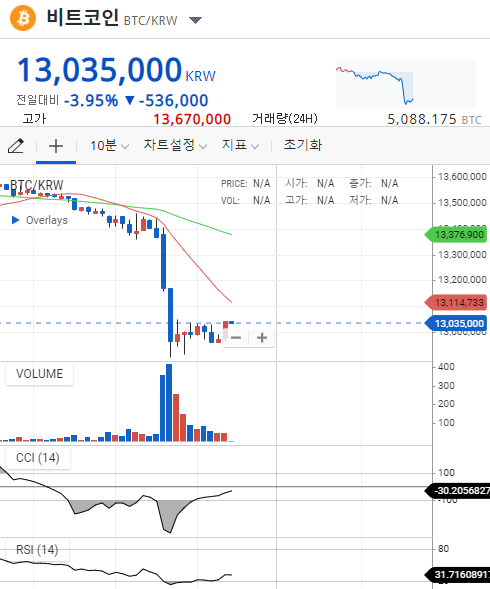Image resolution: width=490 pixels, height=589 pixels.
Task: Select the crosshair plus tool
Action: click(x=56, y=146)
